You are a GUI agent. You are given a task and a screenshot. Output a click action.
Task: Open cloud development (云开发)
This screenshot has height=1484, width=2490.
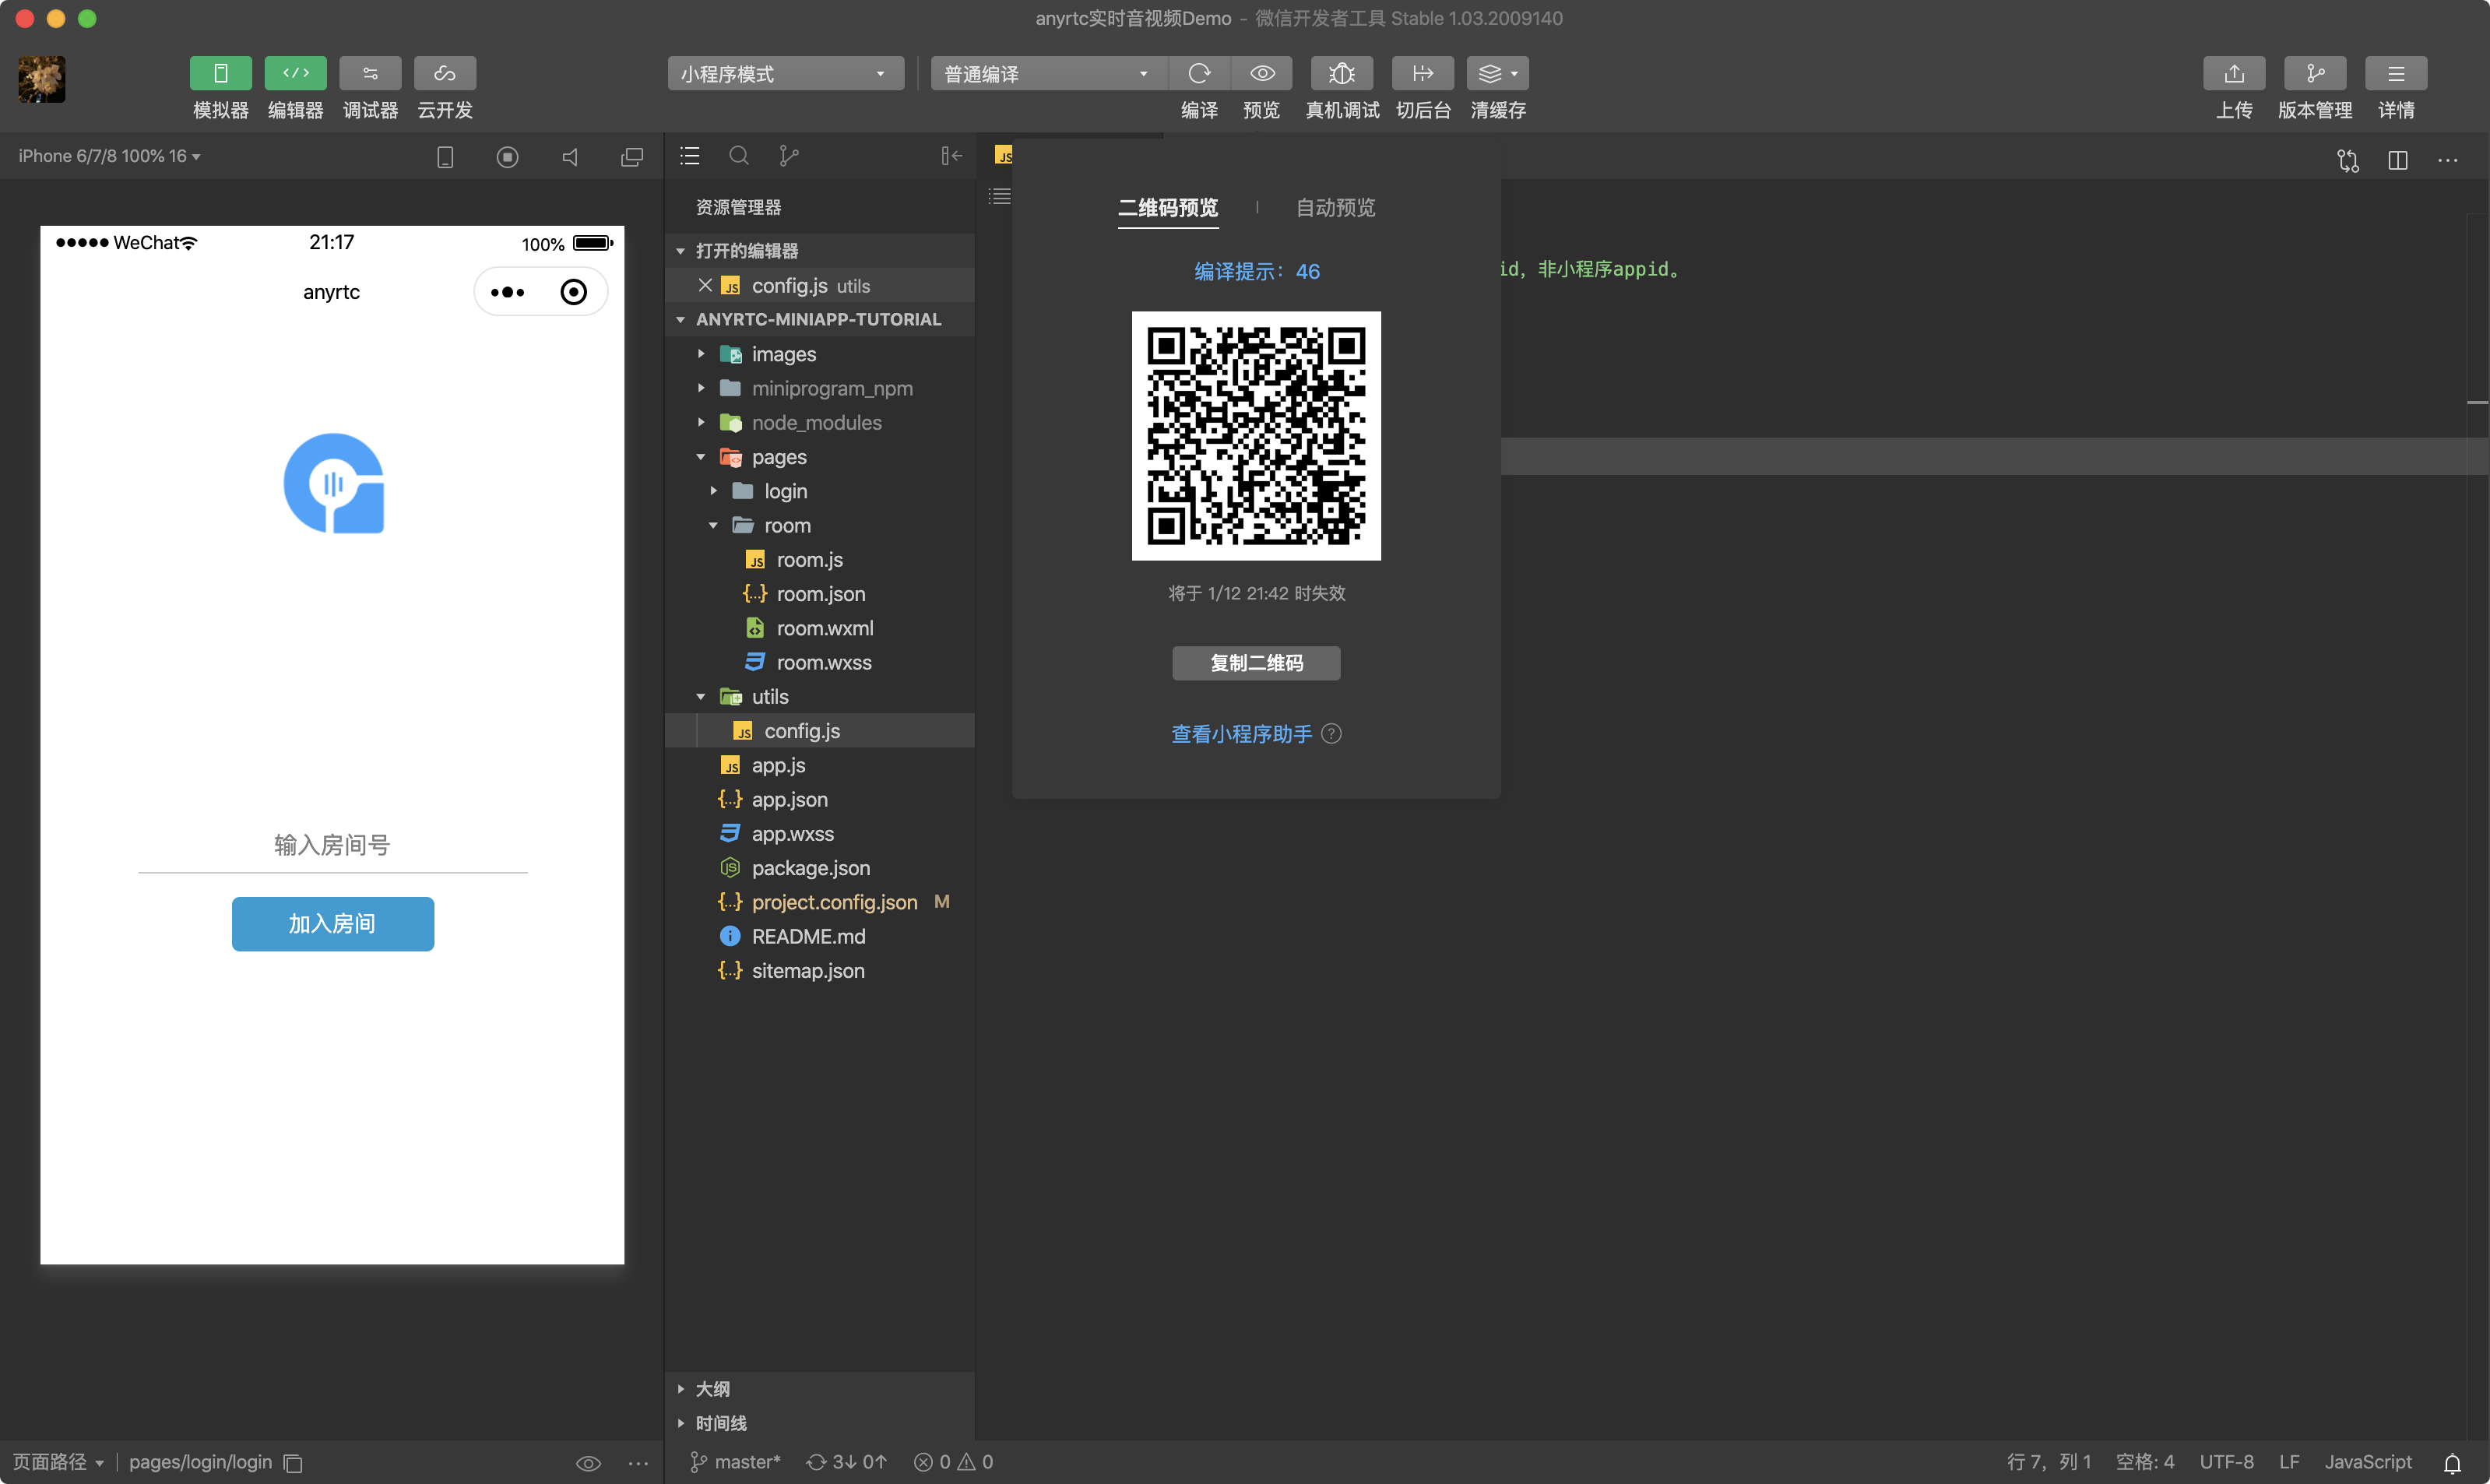coord(445,73)
